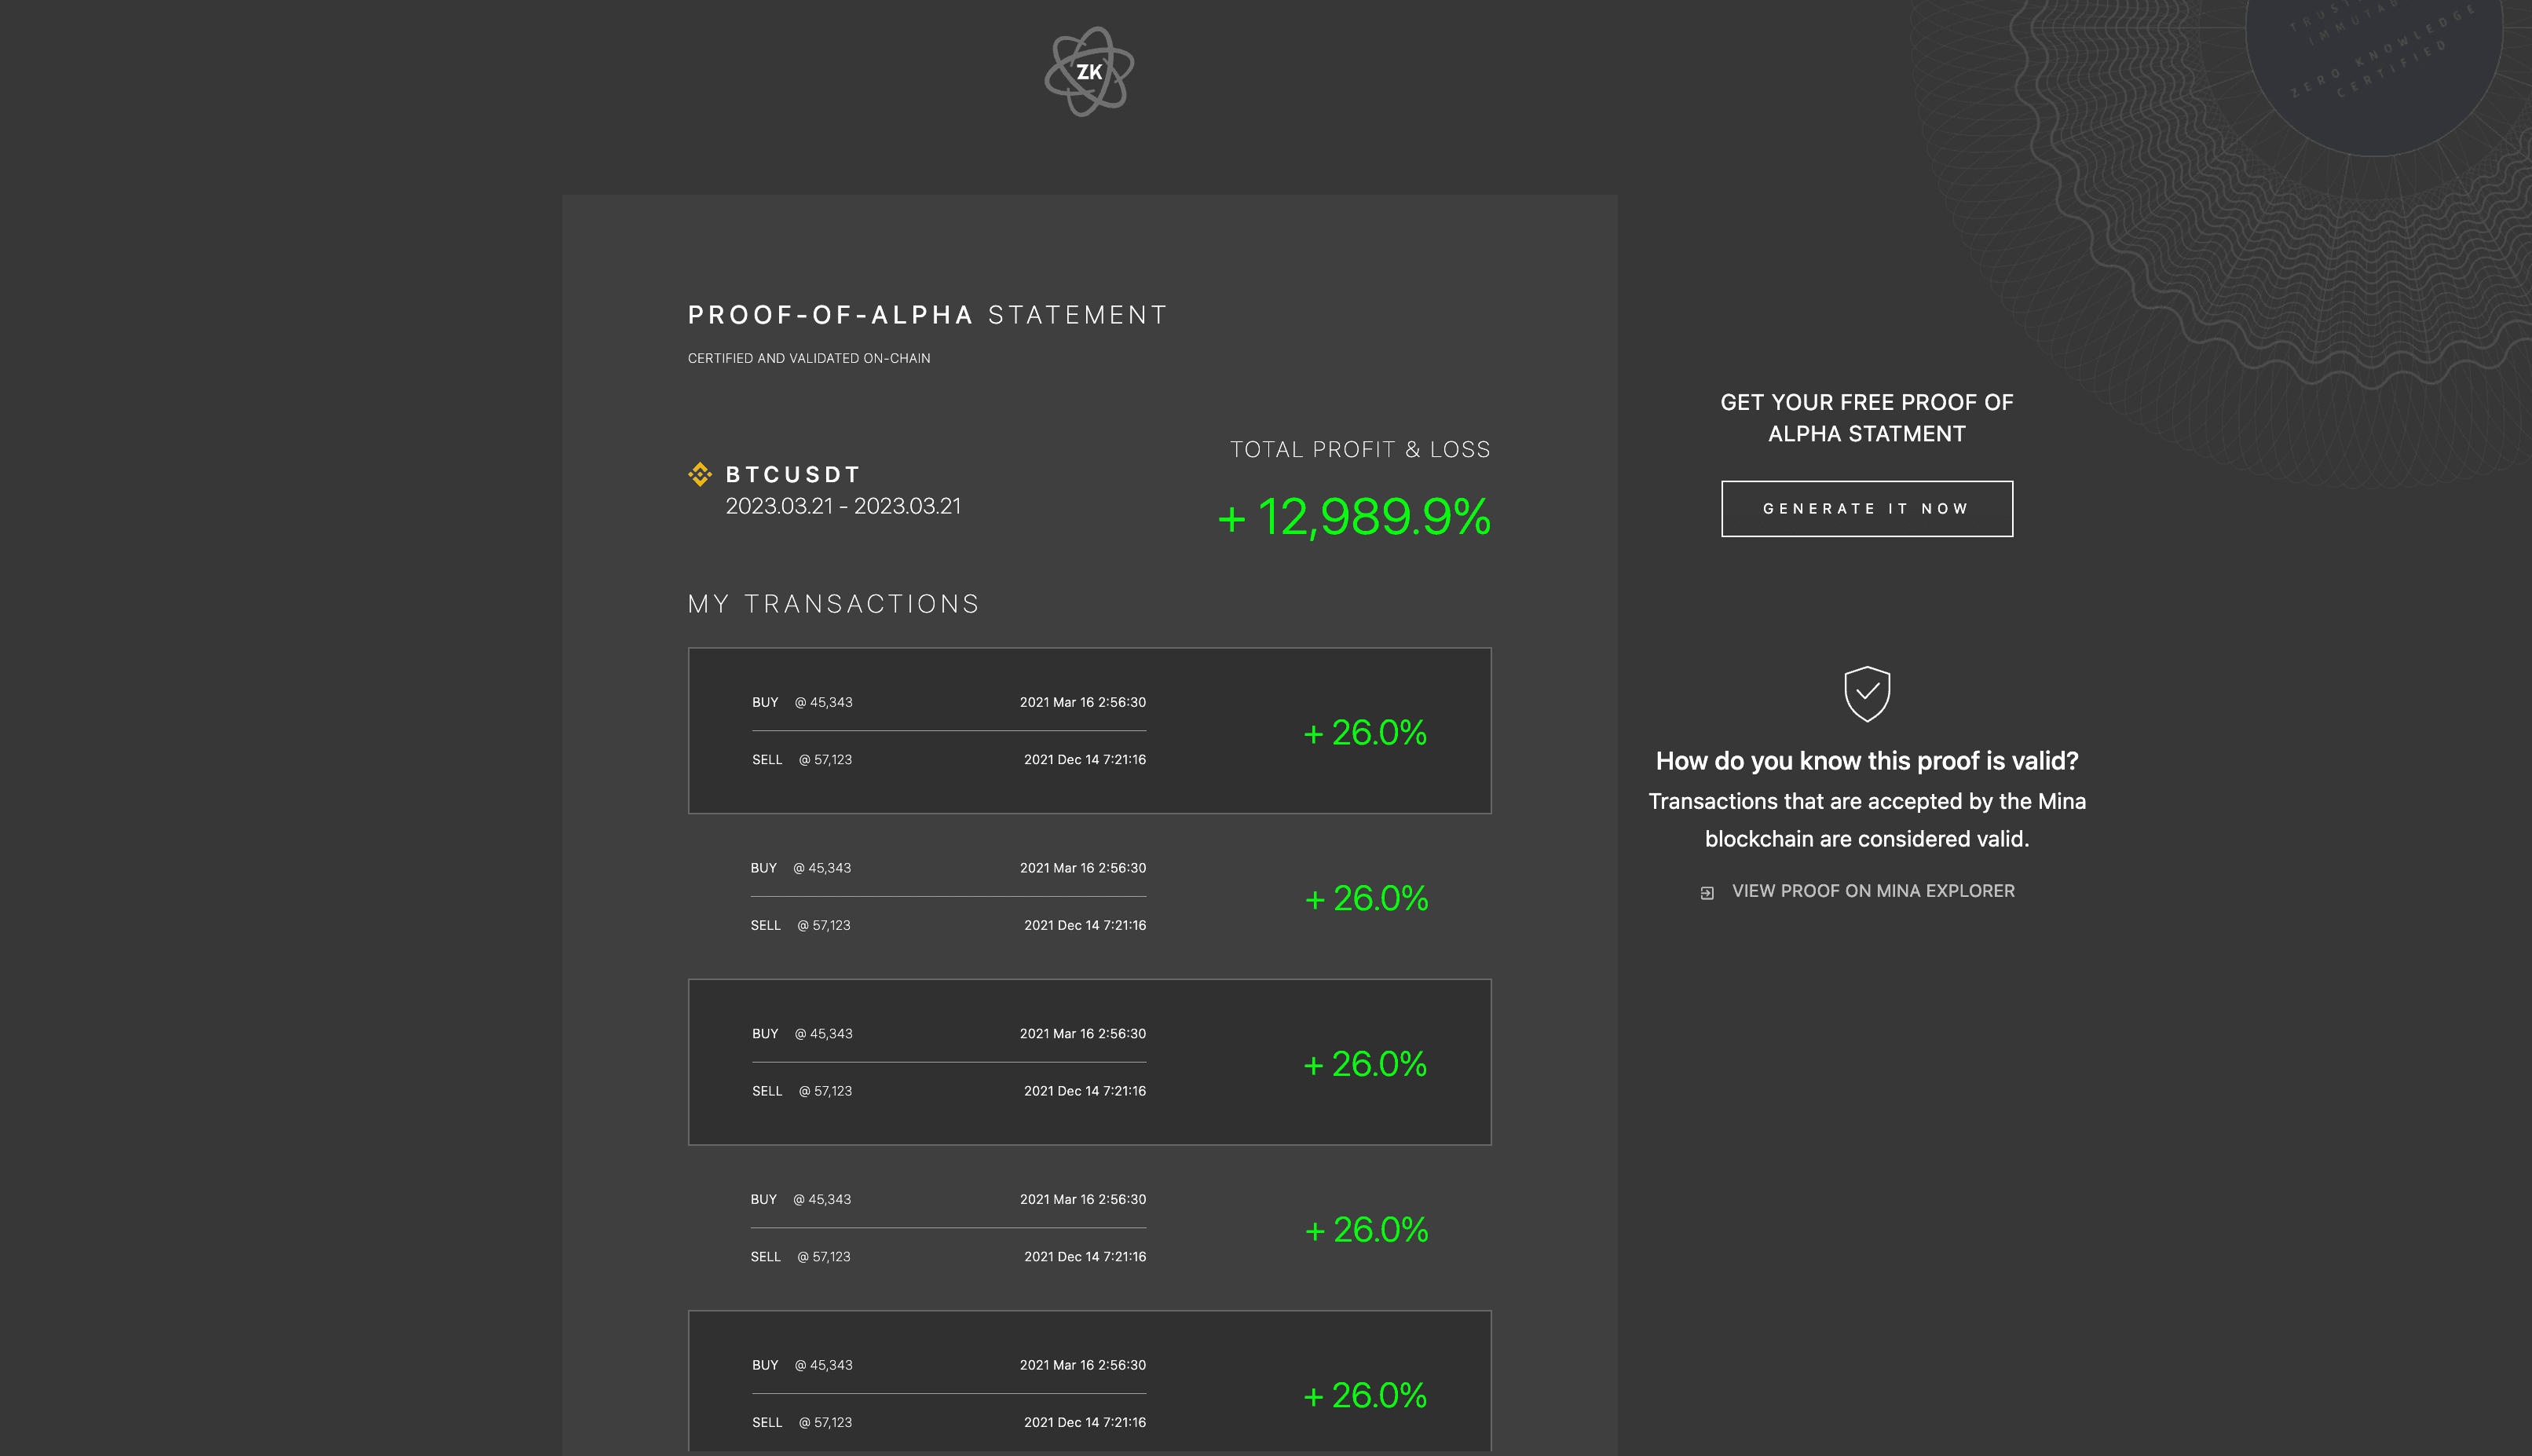Click 'Certified and validated on-chain' subtitle
This screenshot has width=2532, height=1456.
pyautogui.click(x=808, y=358)
